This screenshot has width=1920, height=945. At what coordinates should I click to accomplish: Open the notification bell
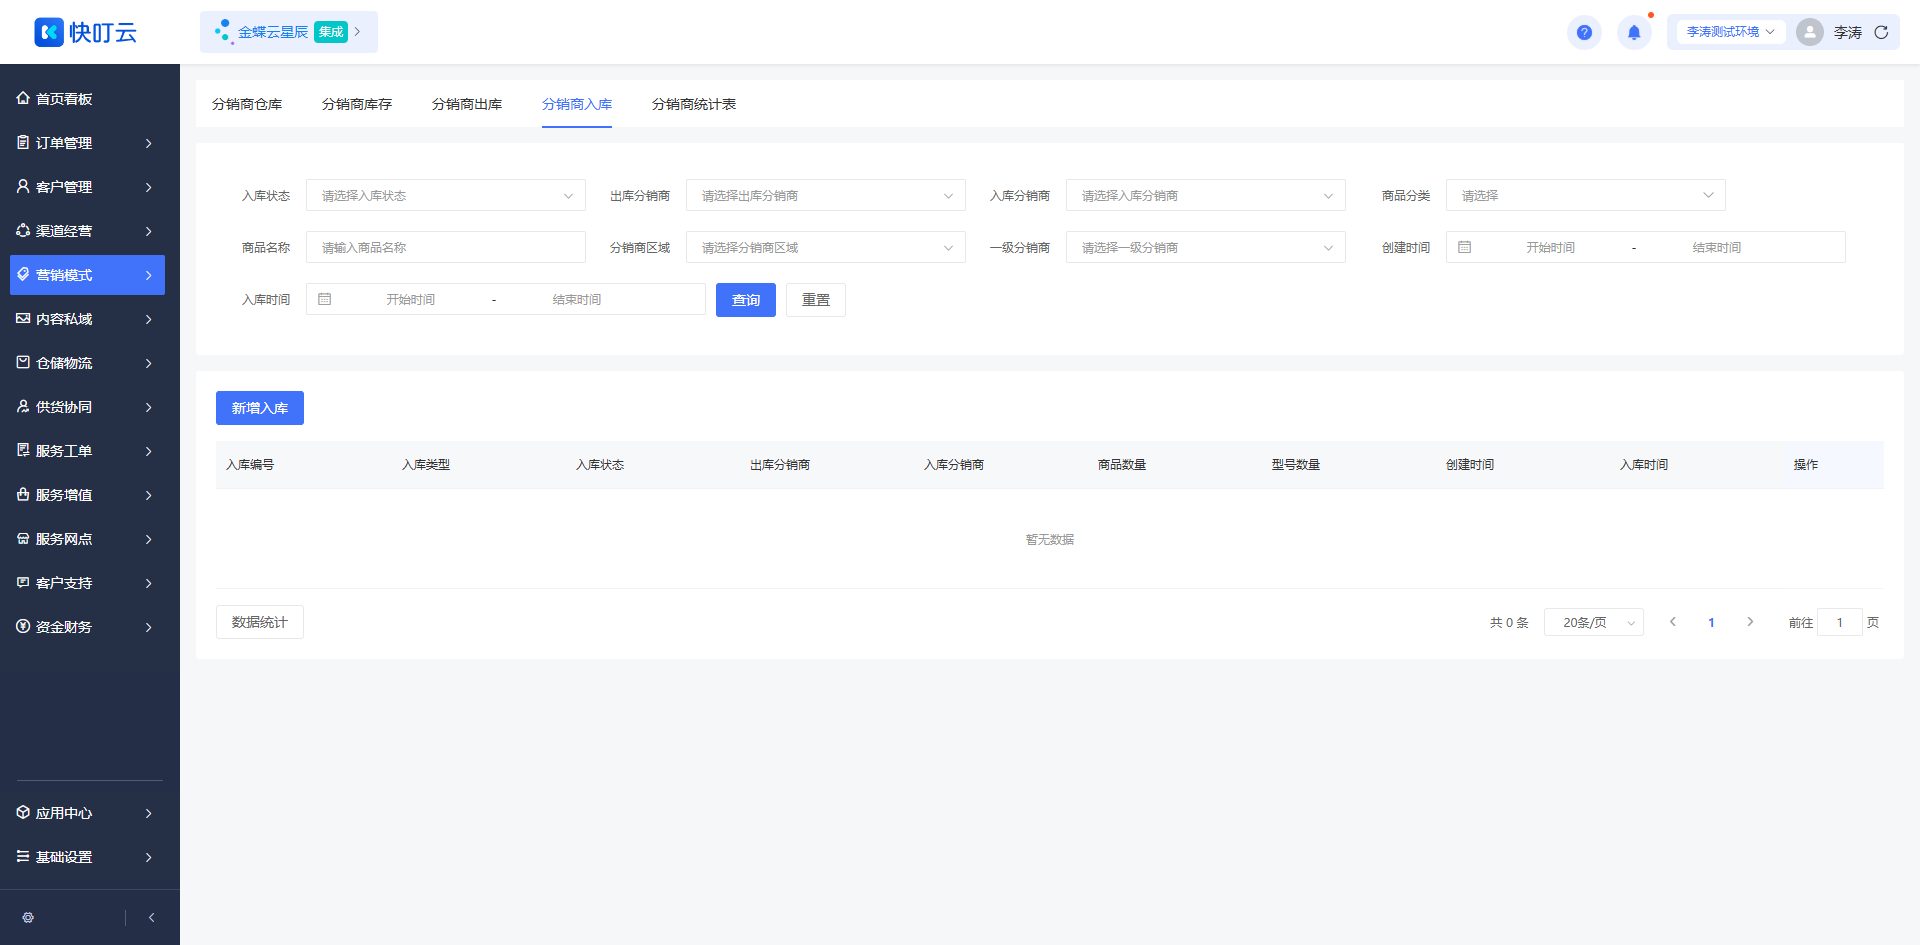click(x=1634, y=32)
